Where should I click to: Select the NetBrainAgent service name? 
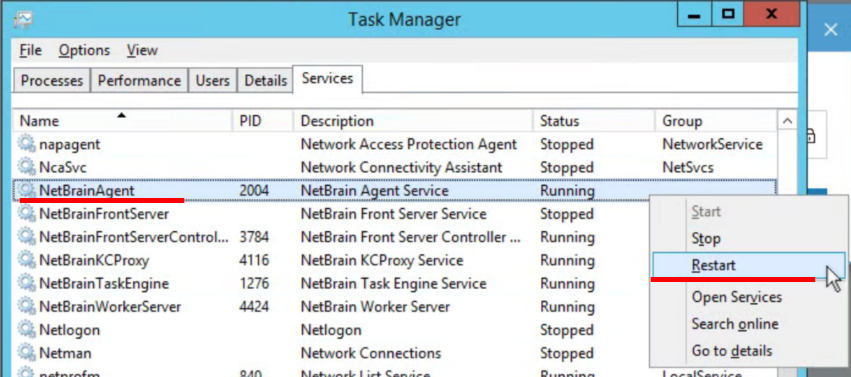click(x=87, y=190)
